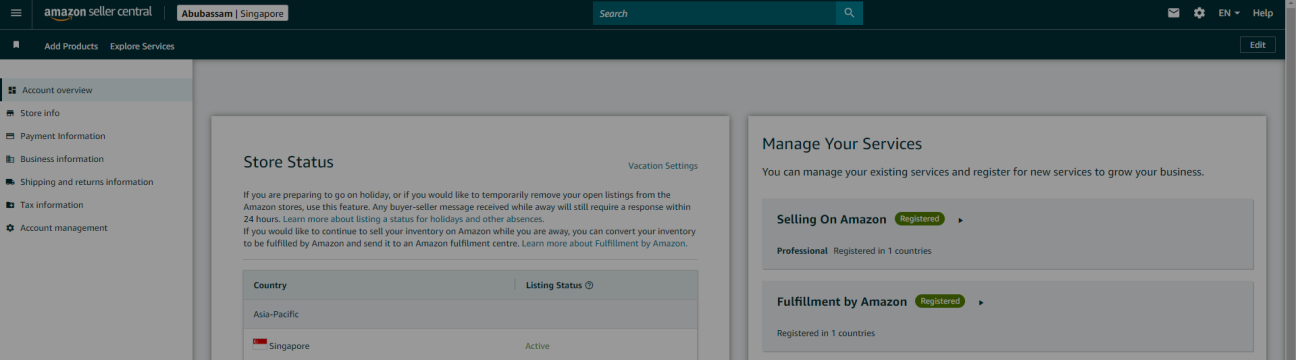The height and width of the screenshot is (360, 1296).
Task: Open the Abubassam Singapore store selector
Action: click(x=233, y=13)
